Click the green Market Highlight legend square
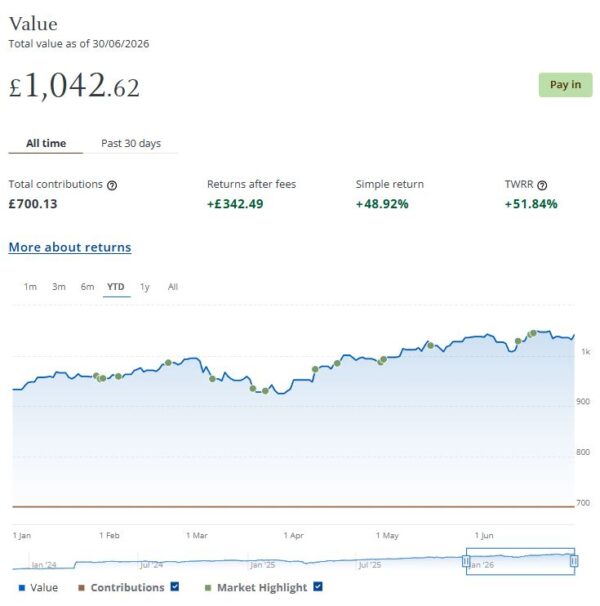600x606 pixels. coord(208,588)
